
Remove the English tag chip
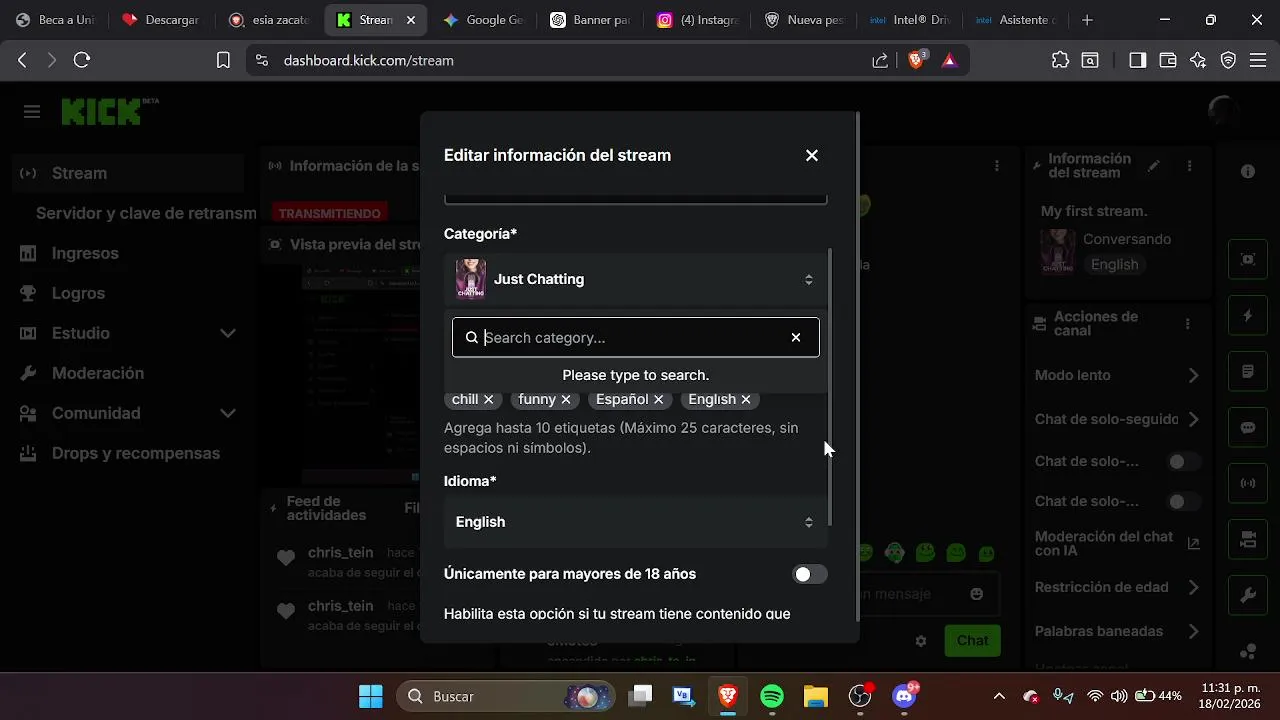coord(746,399)
